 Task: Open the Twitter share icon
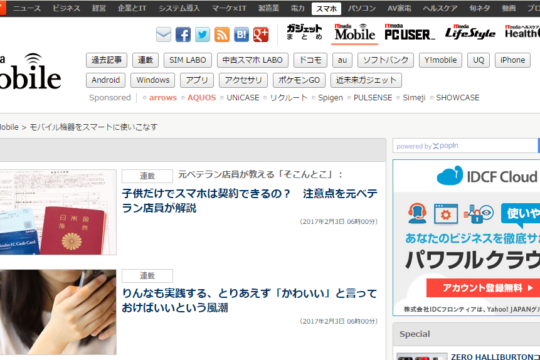point(202,35)
